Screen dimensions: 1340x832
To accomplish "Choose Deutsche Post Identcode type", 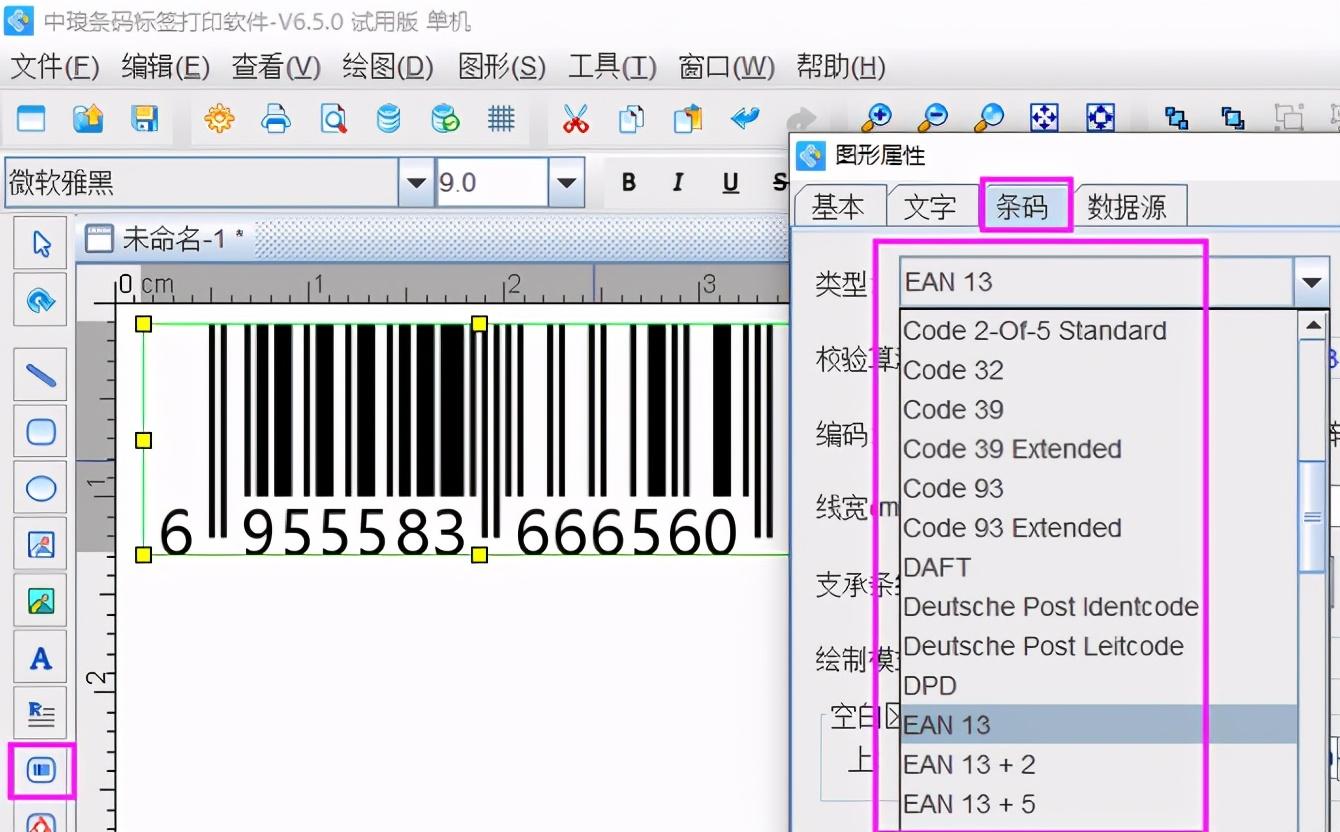I will [1098, 607].
